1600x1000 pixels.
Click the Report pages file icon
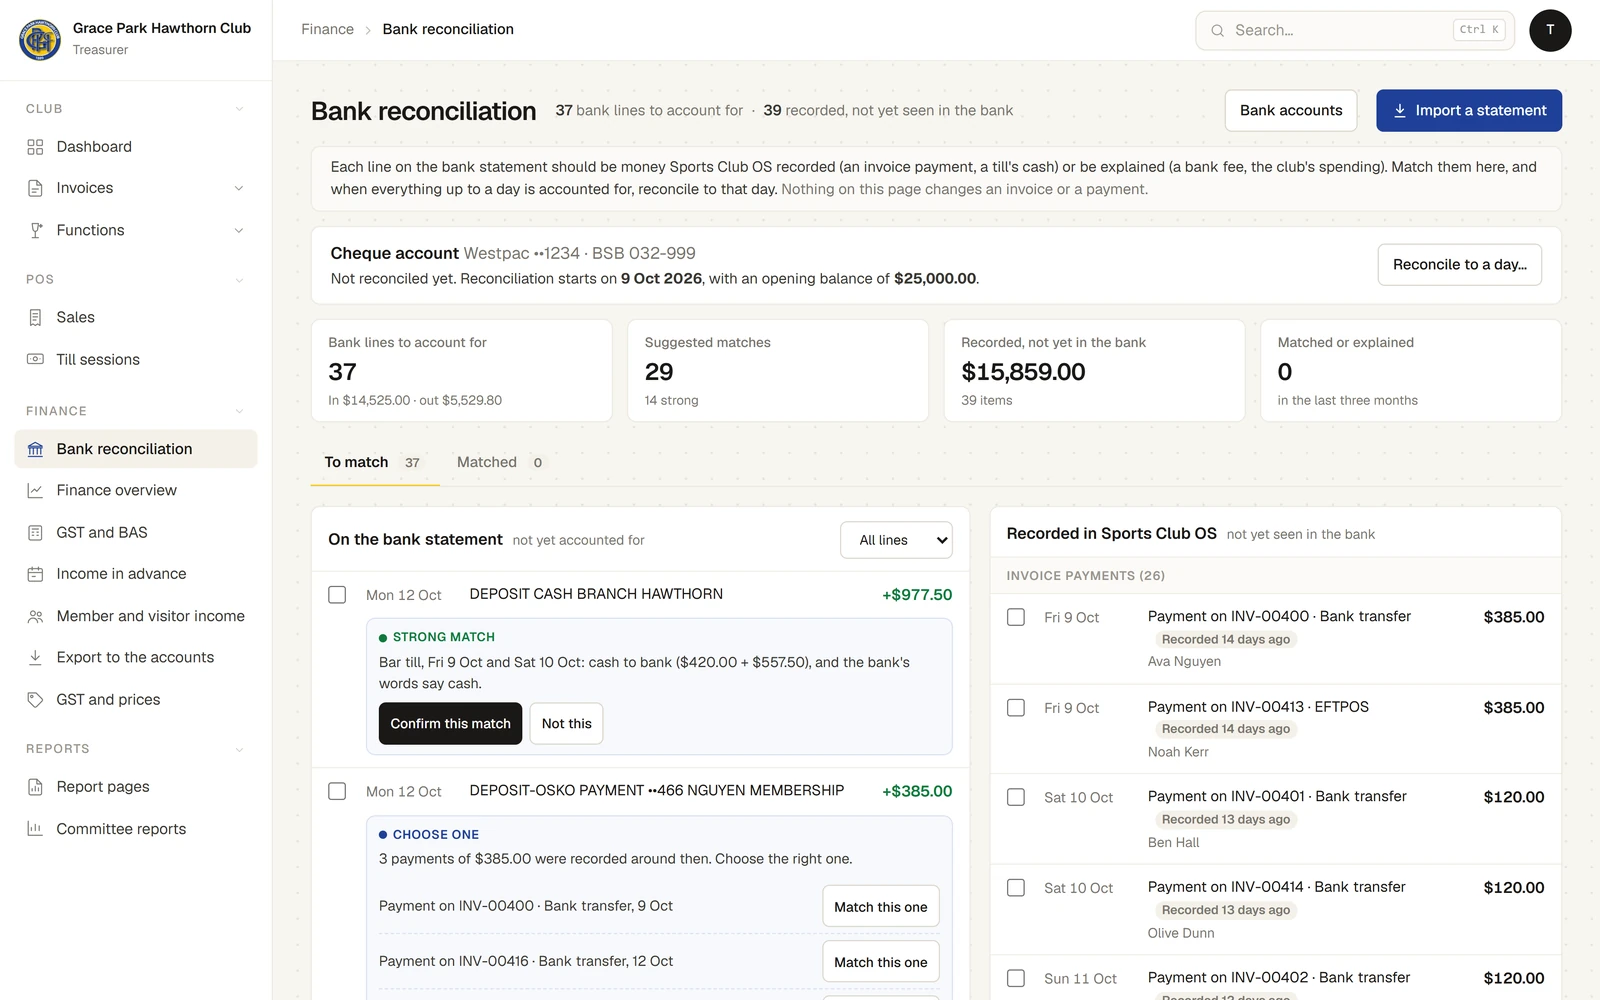(35, 787)
